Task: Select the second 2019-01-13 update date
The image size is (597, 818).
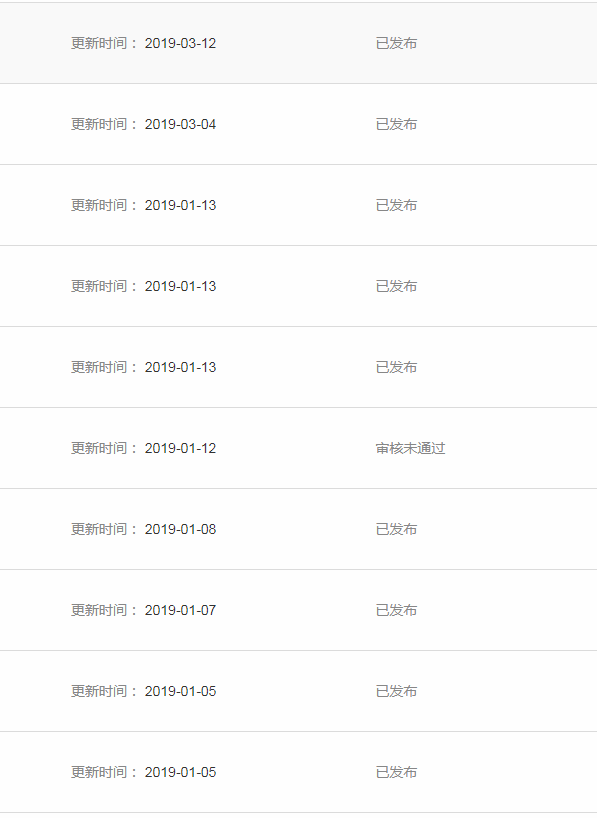Action: (x=180, y=286)
